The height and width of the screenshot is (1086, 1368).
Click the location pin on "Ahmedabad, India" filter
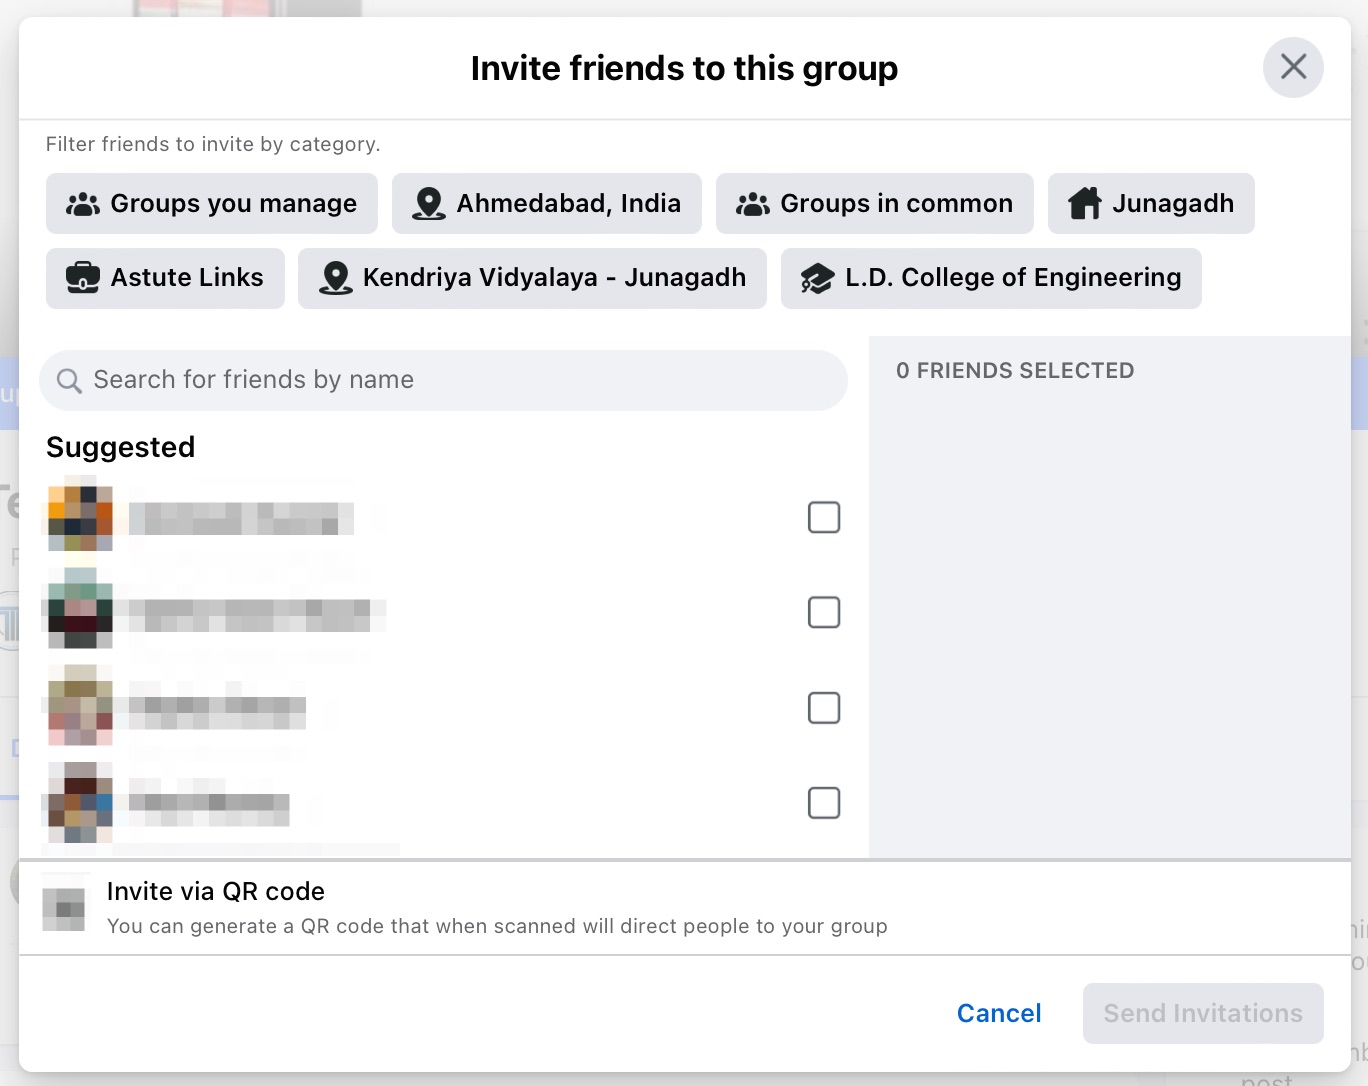click(x=428, y=203)
